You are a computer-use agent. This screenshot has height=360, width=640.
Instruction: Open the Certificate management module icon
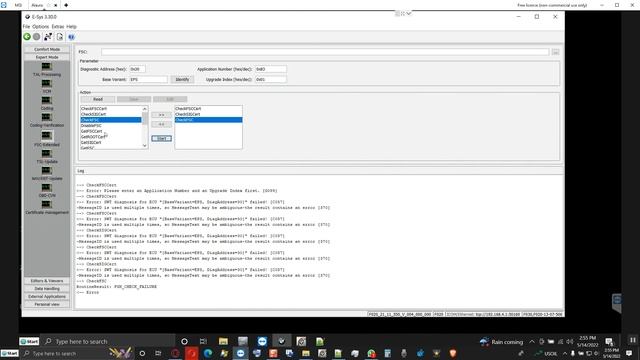point(47,204)
